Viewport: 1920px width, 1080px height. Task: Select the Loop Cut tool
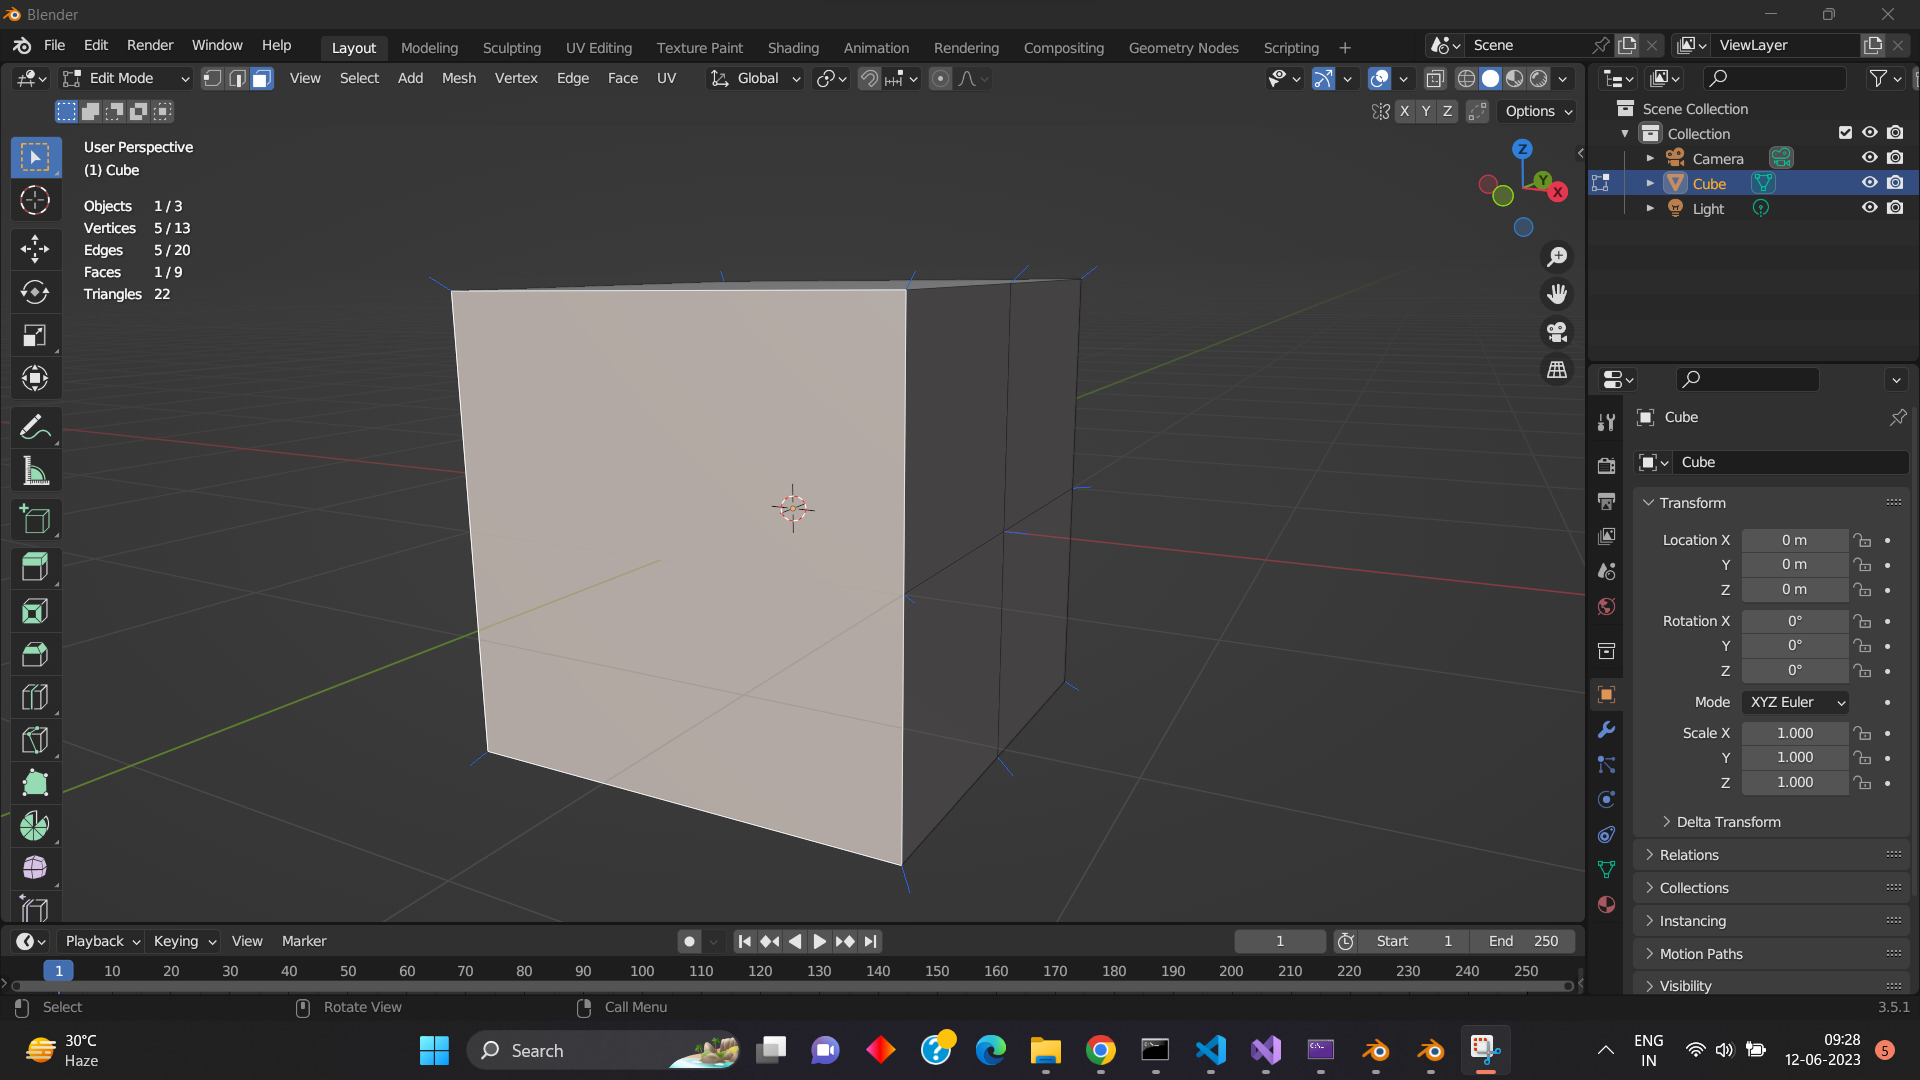point(35,697)
